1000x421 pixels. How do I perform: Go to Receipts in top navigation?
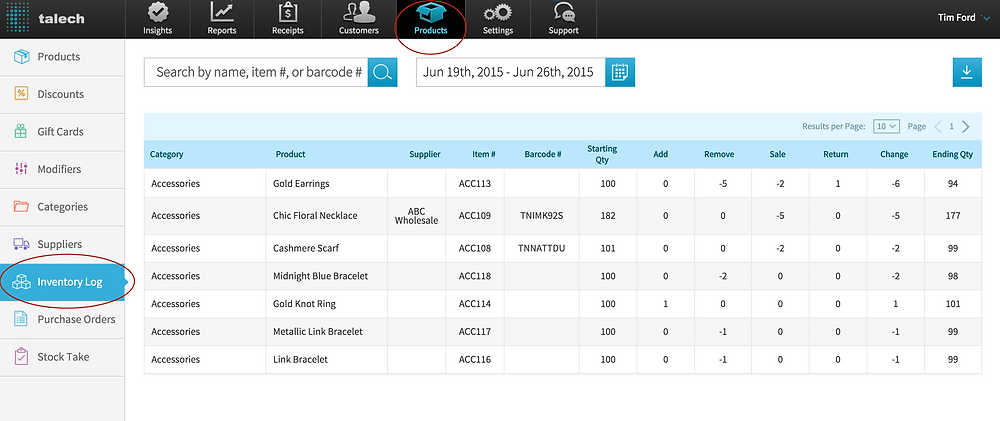tap(288, 19)
